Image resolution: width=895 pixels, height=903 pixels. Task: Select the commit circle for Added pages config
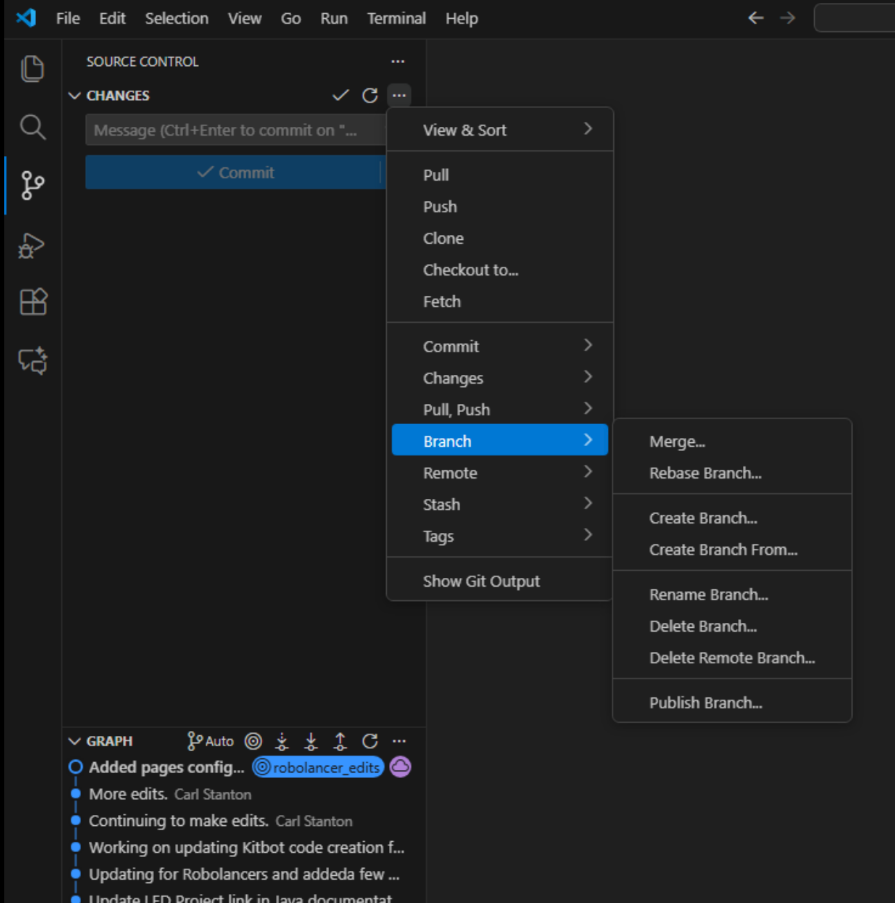75,766
